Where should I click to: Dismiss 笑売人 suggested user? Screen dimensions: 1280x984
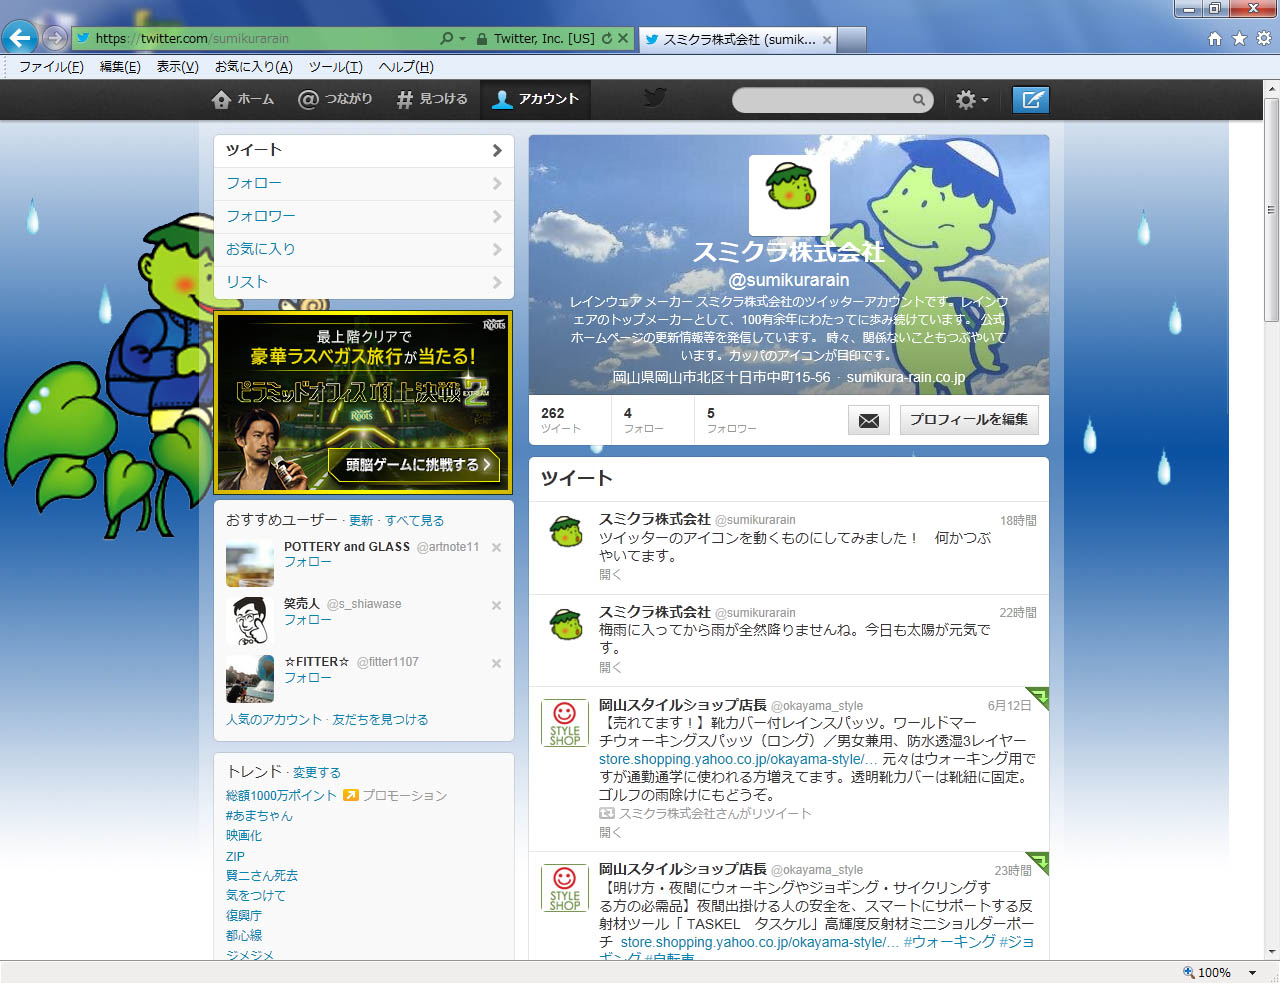pos(496,605)
